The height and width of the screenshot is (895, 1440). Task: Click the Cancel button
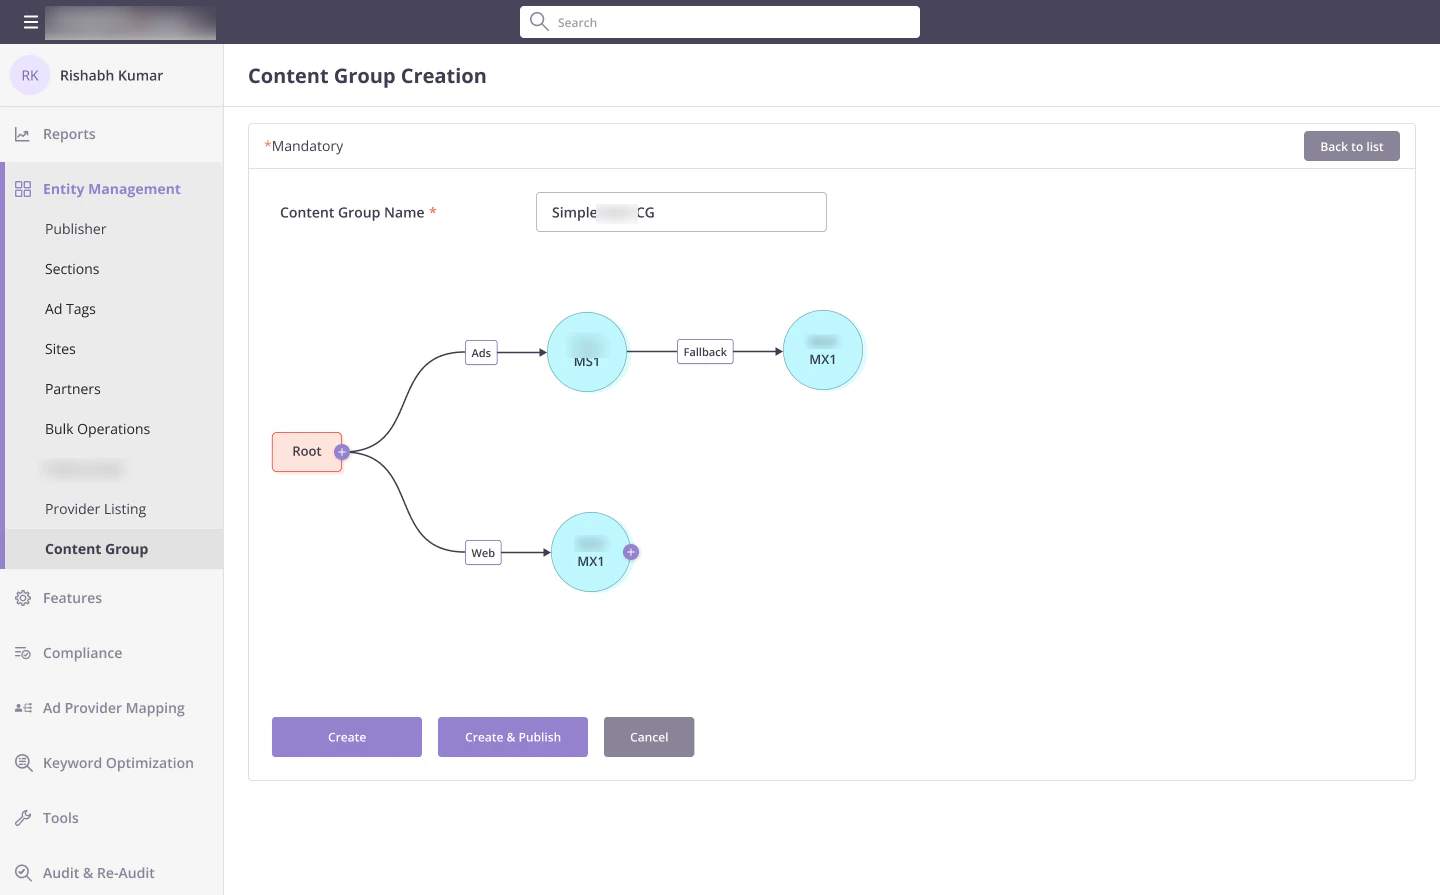[649, 737]
